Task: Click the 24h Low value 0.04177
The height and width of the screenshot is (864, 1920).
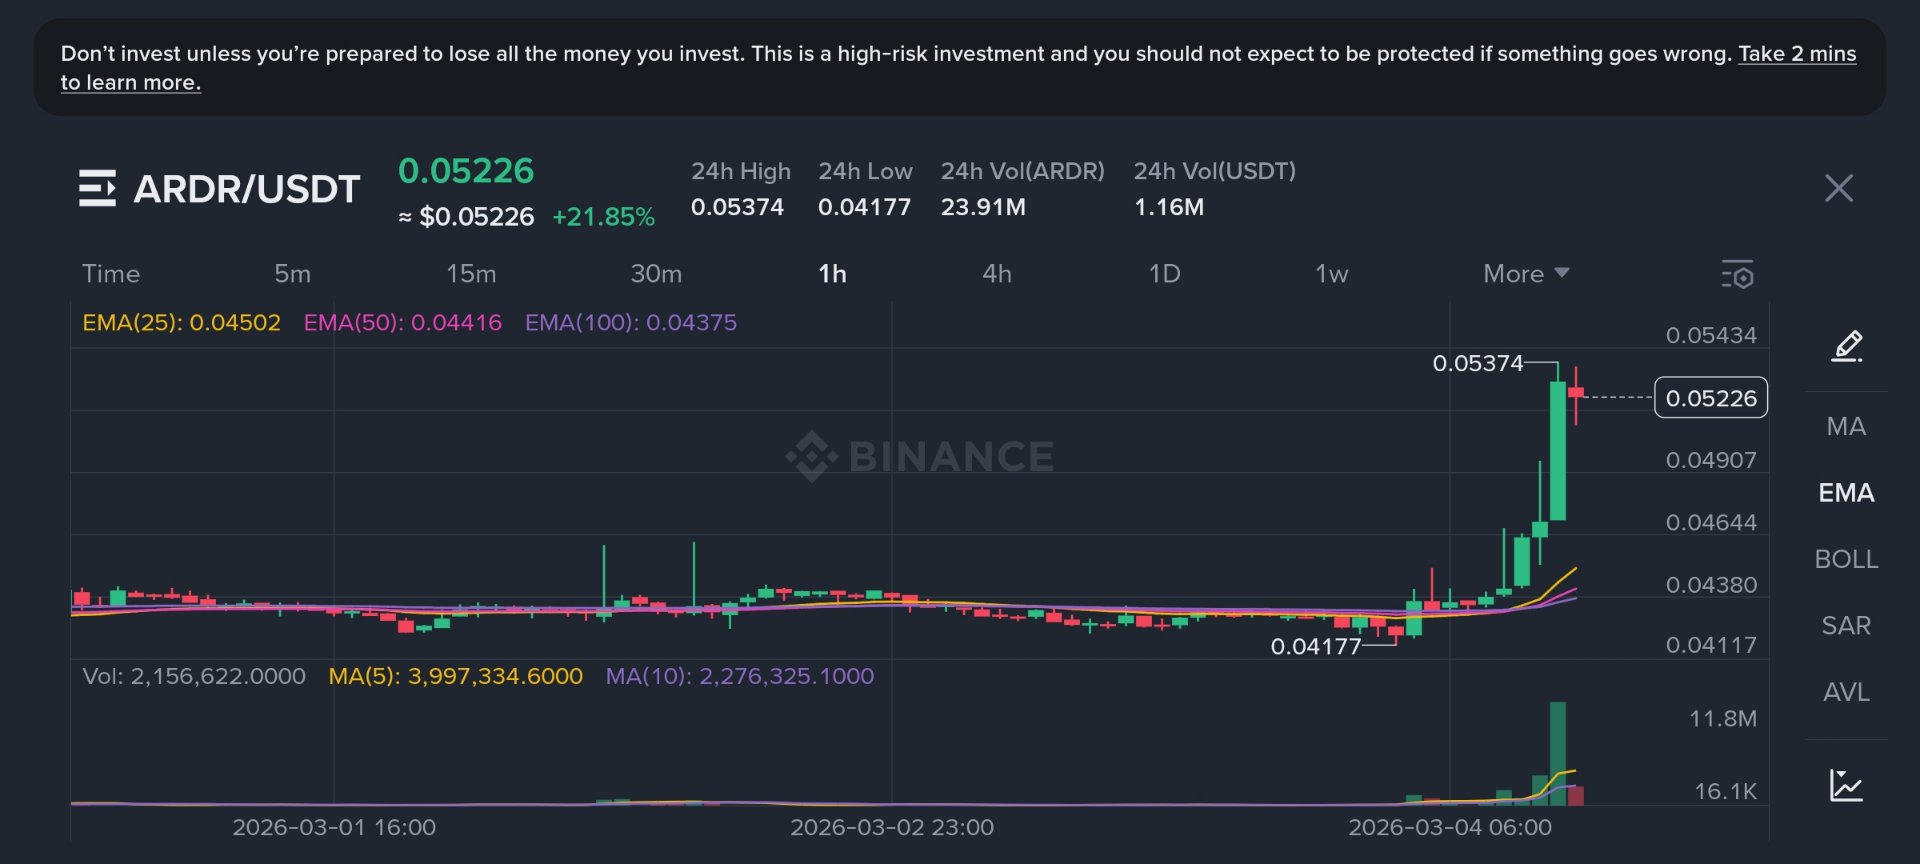Action: click(x=864, y=207)
